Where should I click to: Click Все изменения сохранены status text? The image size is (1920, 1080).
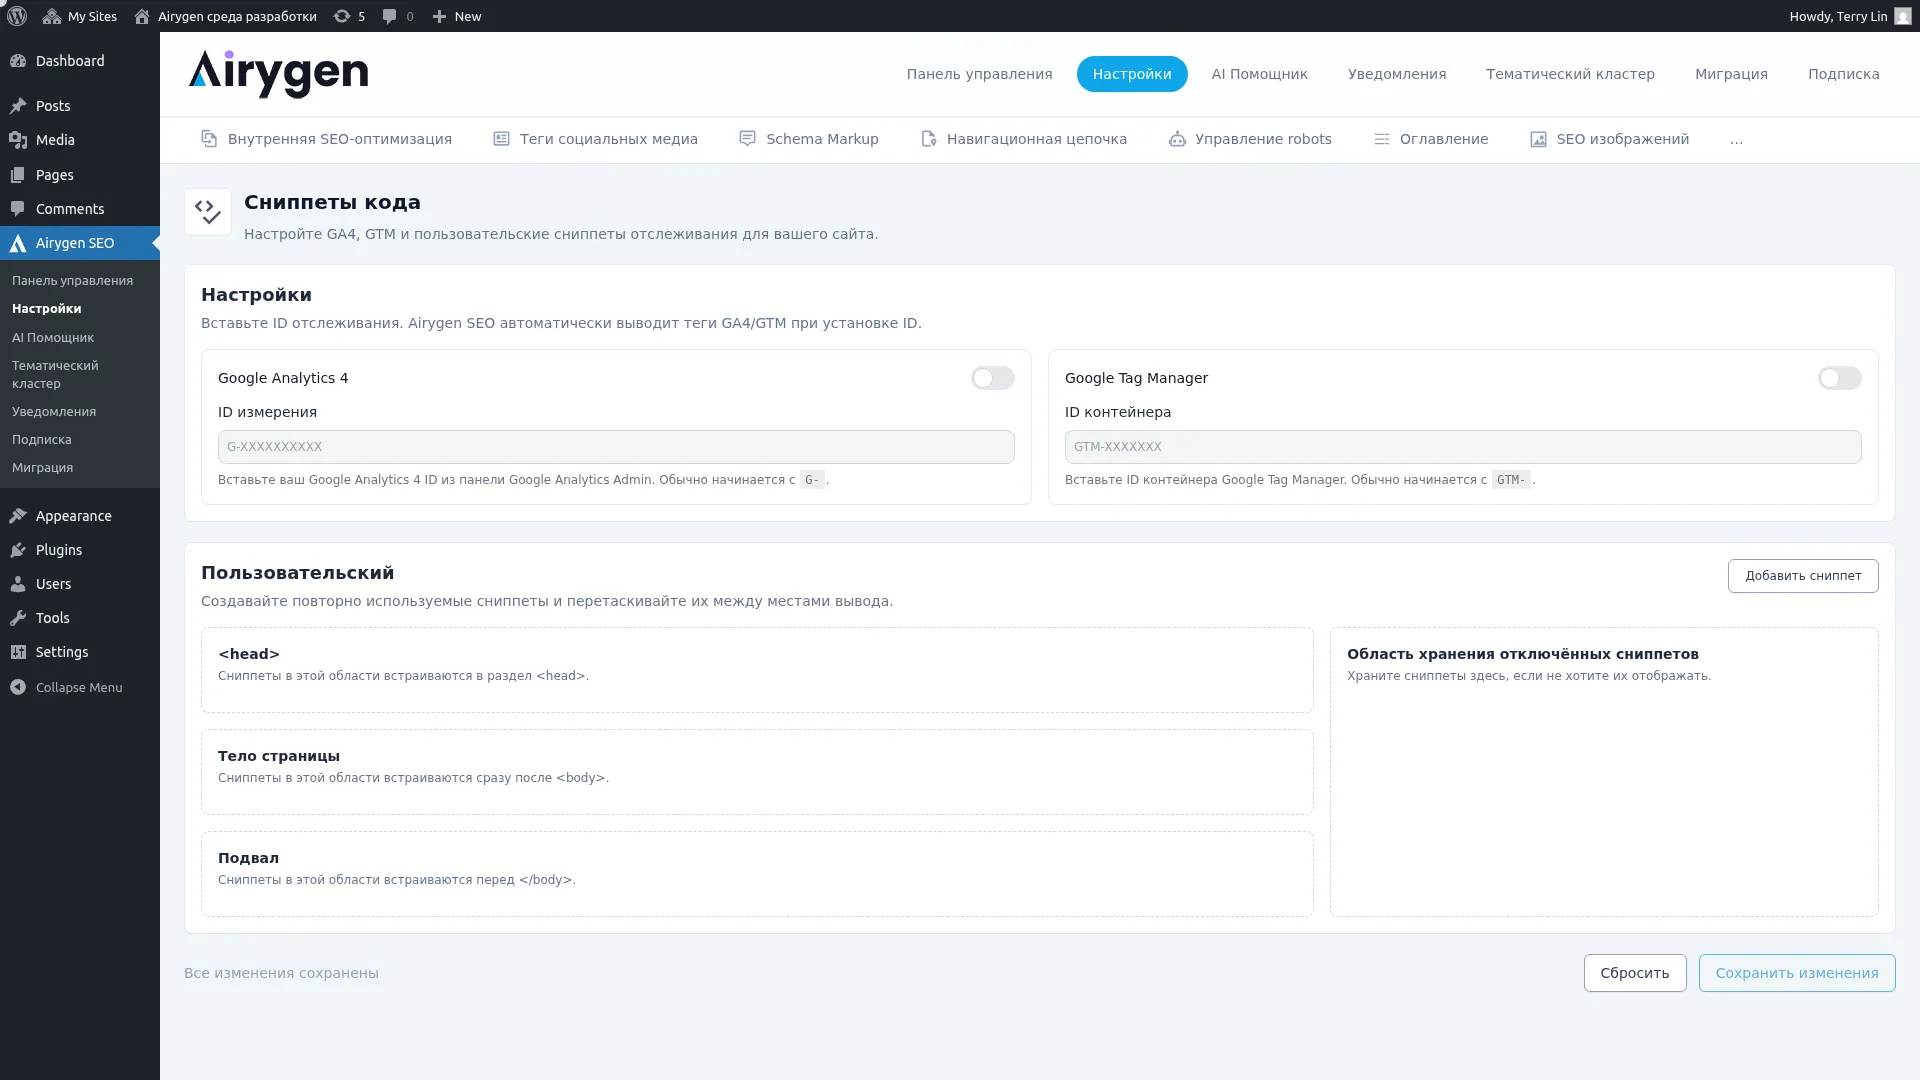coord(281,973)
